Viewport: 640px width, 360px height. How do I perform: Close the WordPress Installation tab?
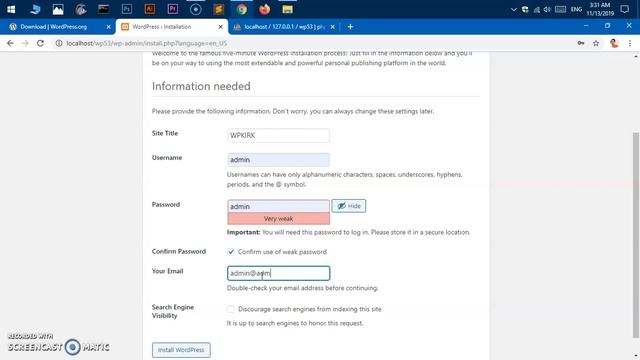click(220, 27)
